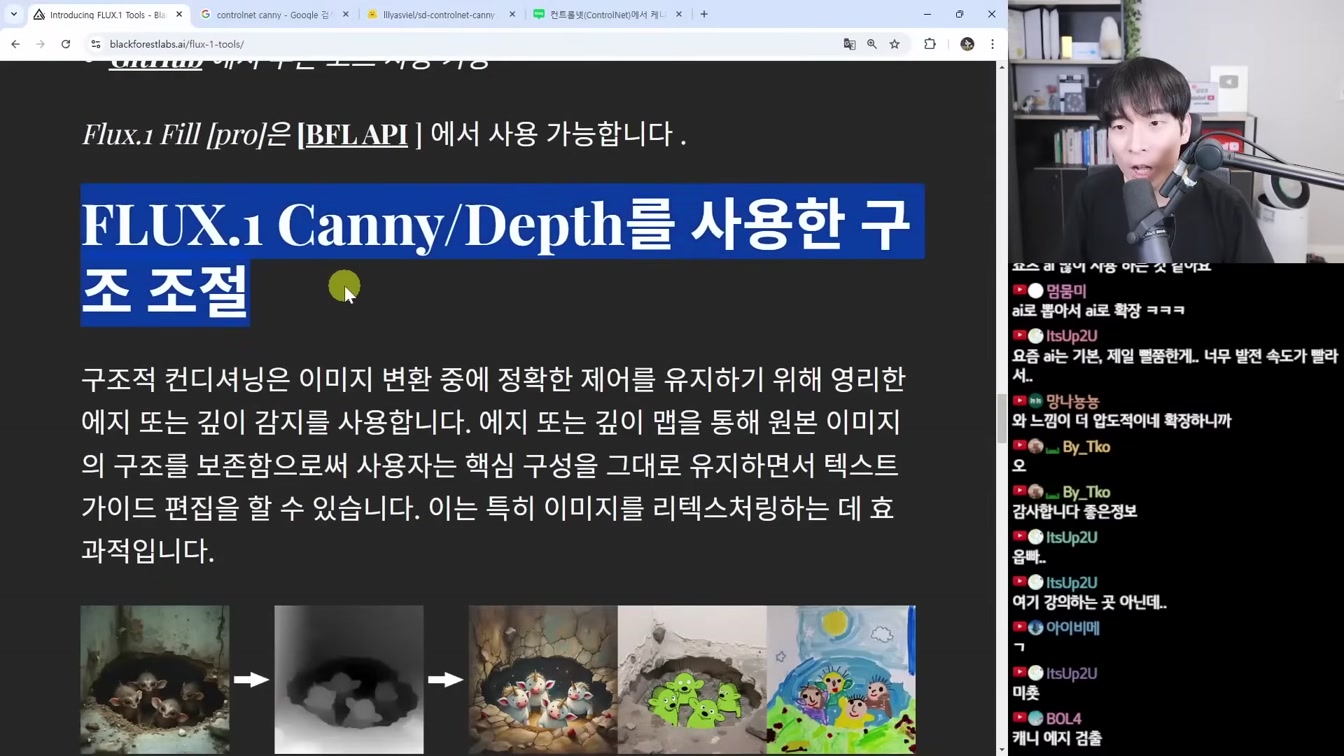Click the scrollbar down arrow
This screenshot has width=1344, height=756.
[1002, 749]
